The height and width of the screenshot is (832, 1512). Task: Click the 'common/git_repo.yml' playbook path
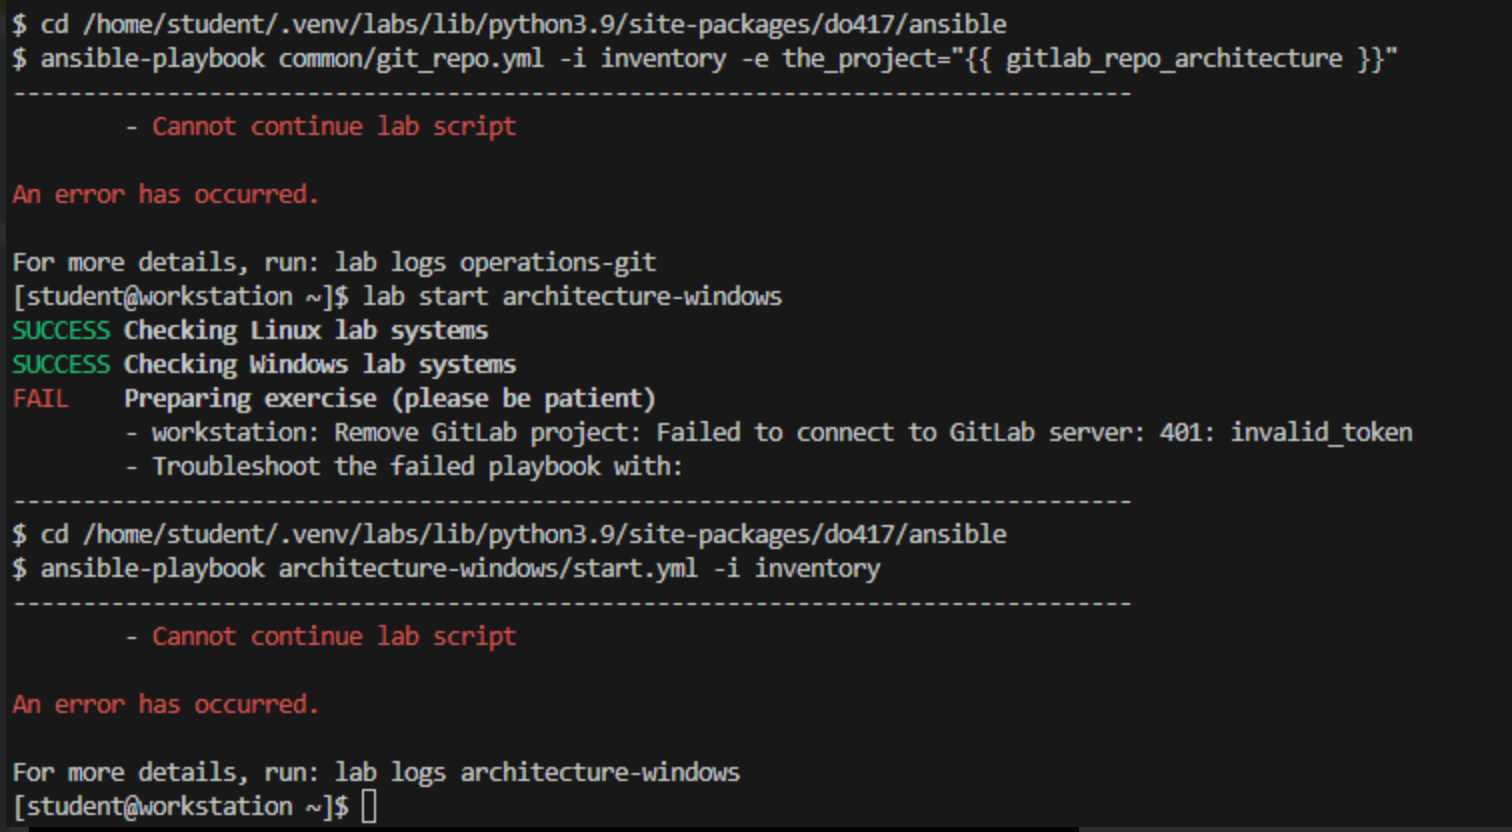[x=411, y=58]
